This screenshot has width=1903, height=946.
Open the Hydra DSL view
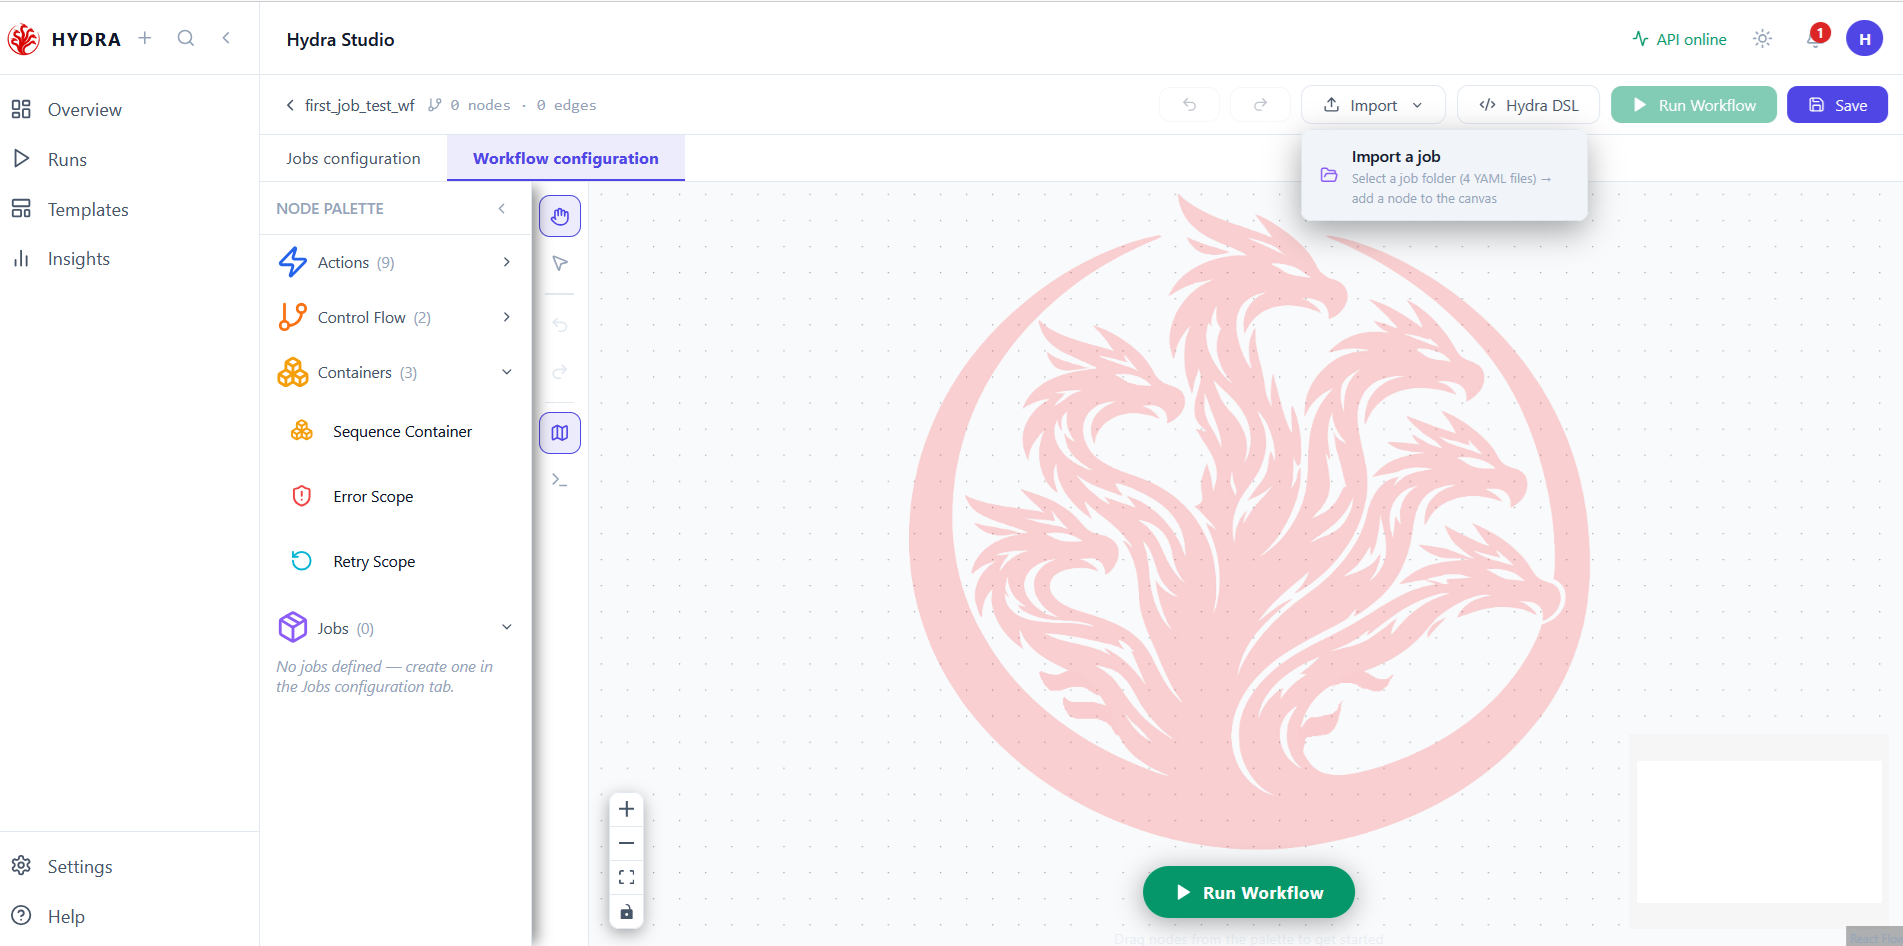click(1528, 105)
